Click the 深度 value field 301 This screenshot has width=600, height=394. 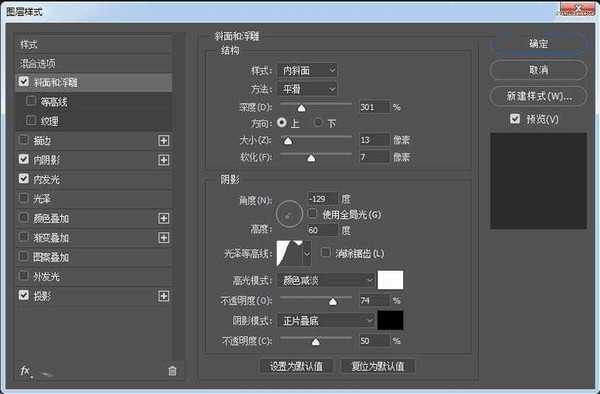pos(374,107)
